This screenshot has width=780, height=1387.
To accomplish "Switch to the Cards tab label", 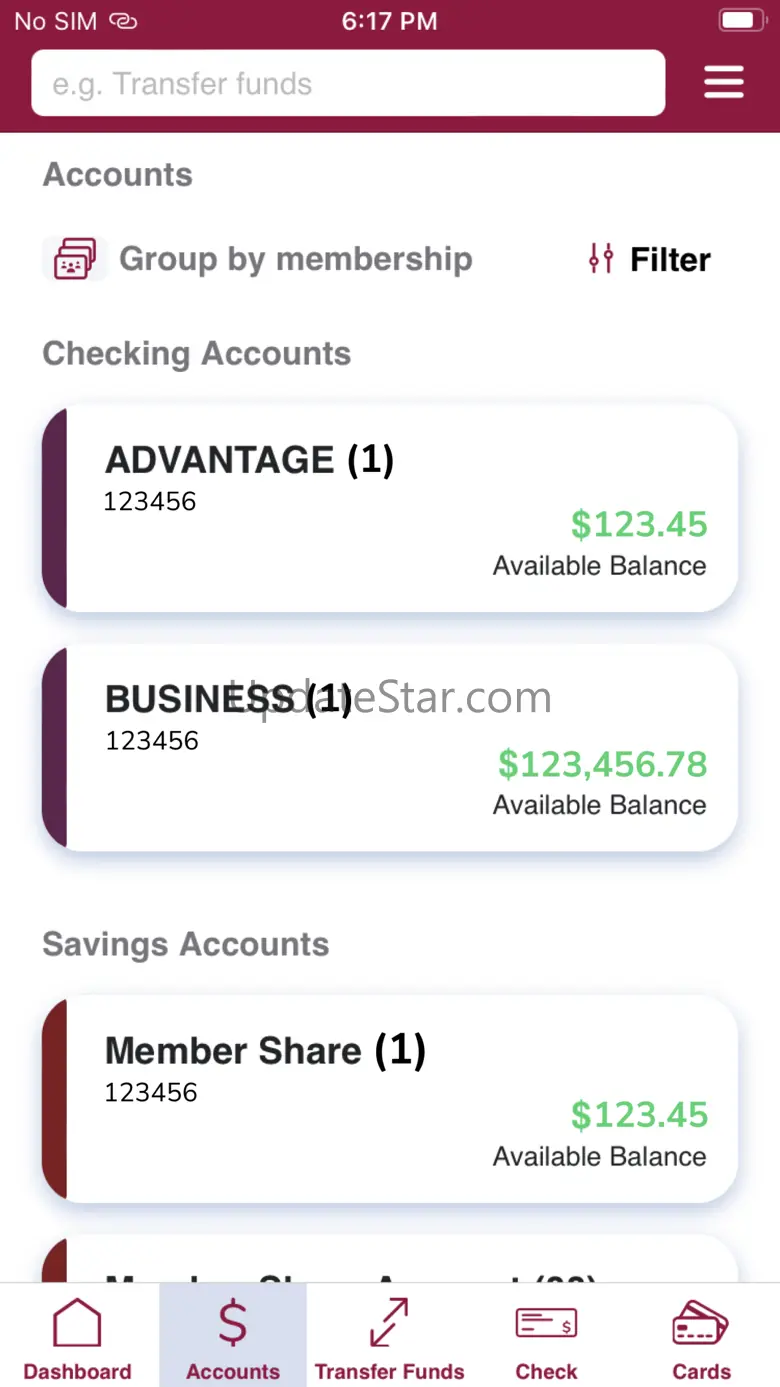I will tap(701, 1371).
